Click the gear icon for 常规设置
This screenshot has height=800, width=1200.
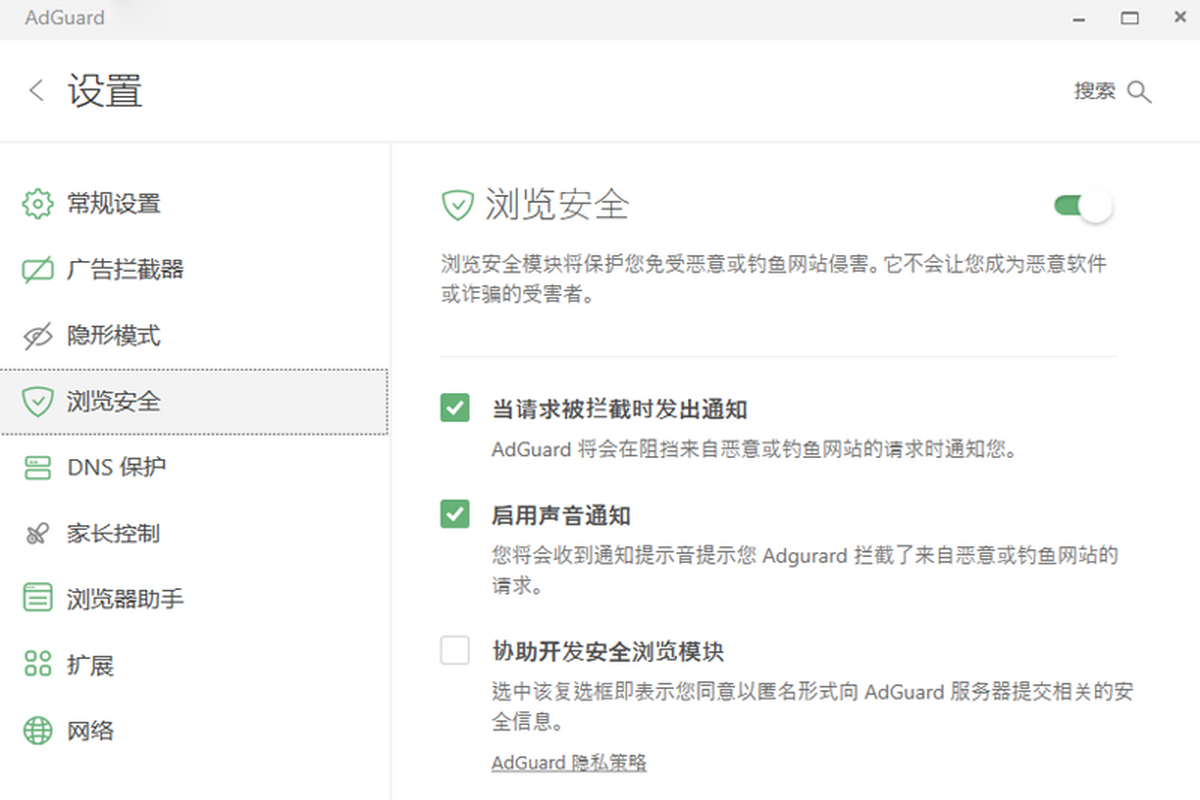(x=37, y=204)
